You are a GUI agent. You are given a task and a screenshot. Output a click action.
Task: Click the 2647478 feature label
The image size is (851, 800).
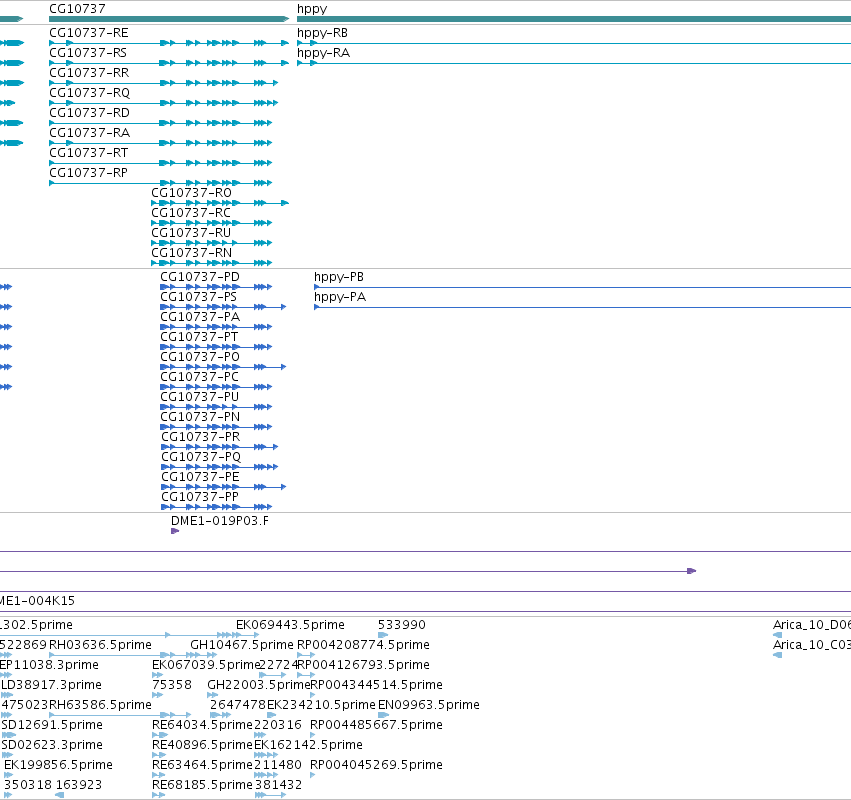tap(238, 705)
